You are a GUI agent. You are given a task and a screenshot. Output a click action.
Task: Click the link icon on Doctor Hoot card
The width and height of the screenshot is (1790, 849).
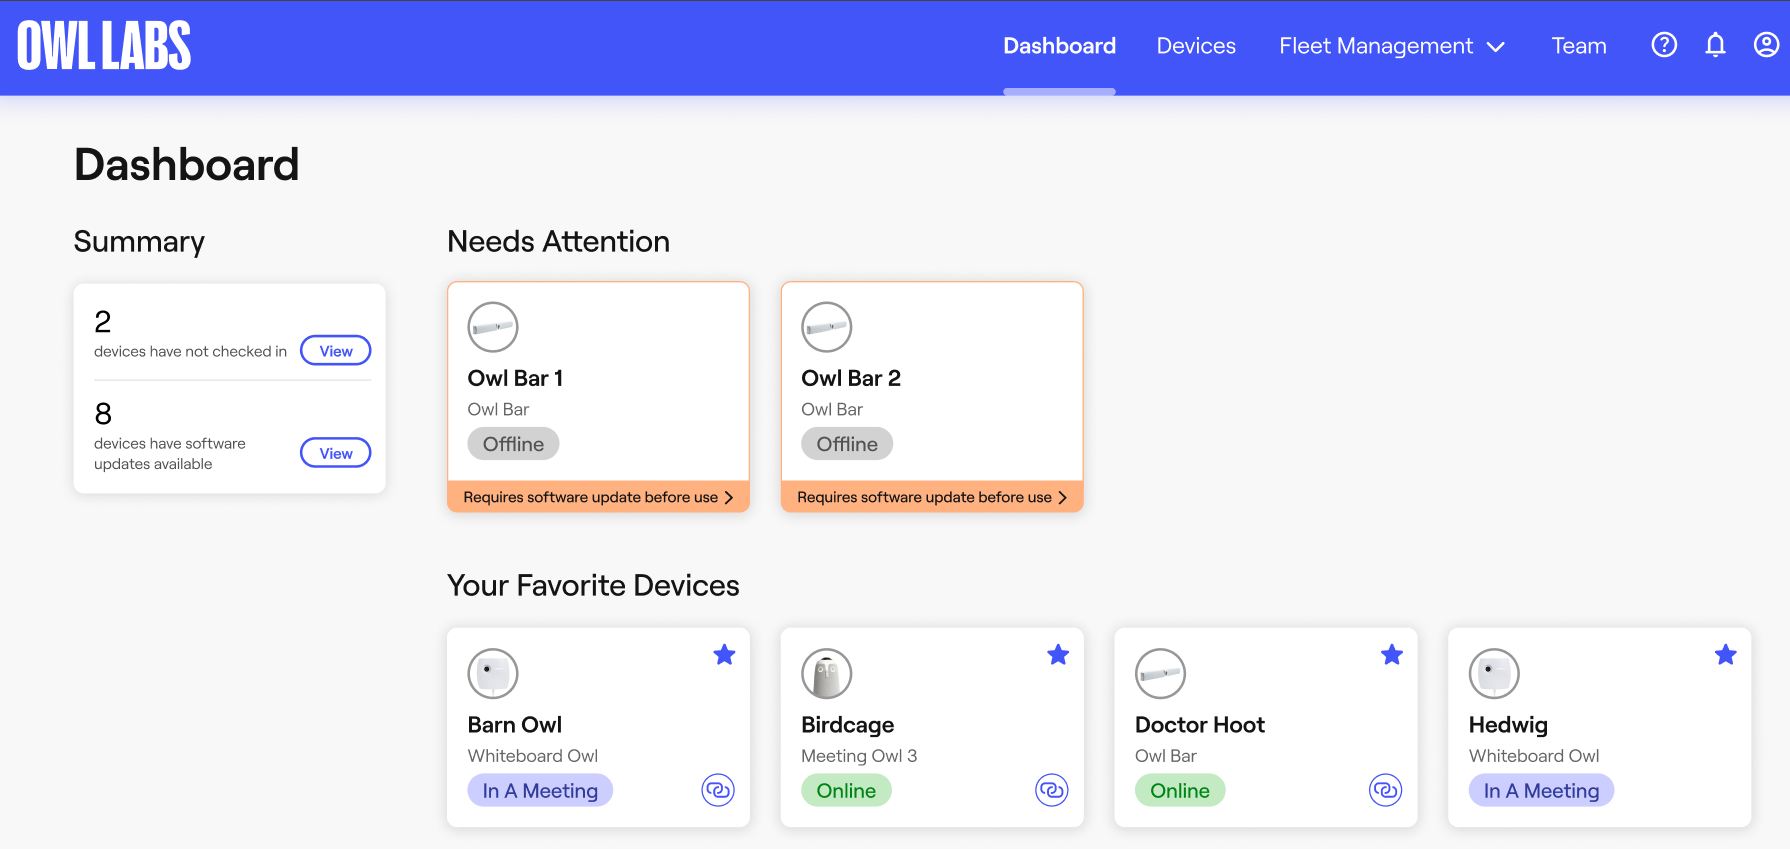tap(1385, 790)
